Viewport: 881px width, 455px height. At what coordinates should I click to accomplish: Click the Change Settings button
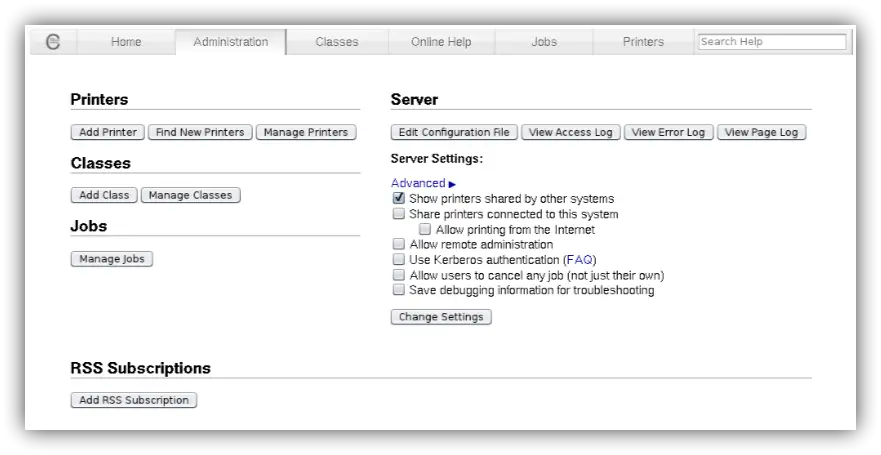pos(441,317)
